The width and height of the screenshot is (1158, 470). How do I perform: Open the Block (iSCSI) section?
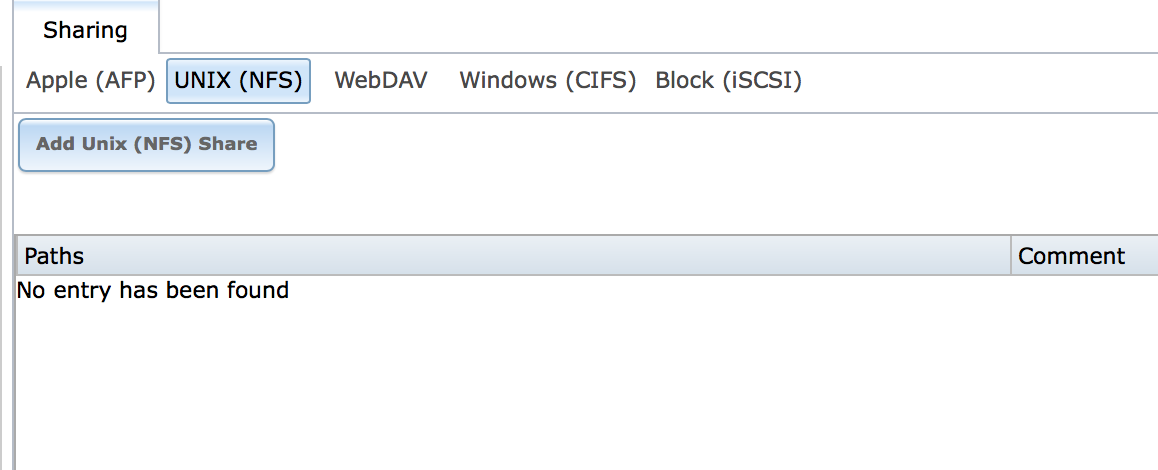coord(728,81)
